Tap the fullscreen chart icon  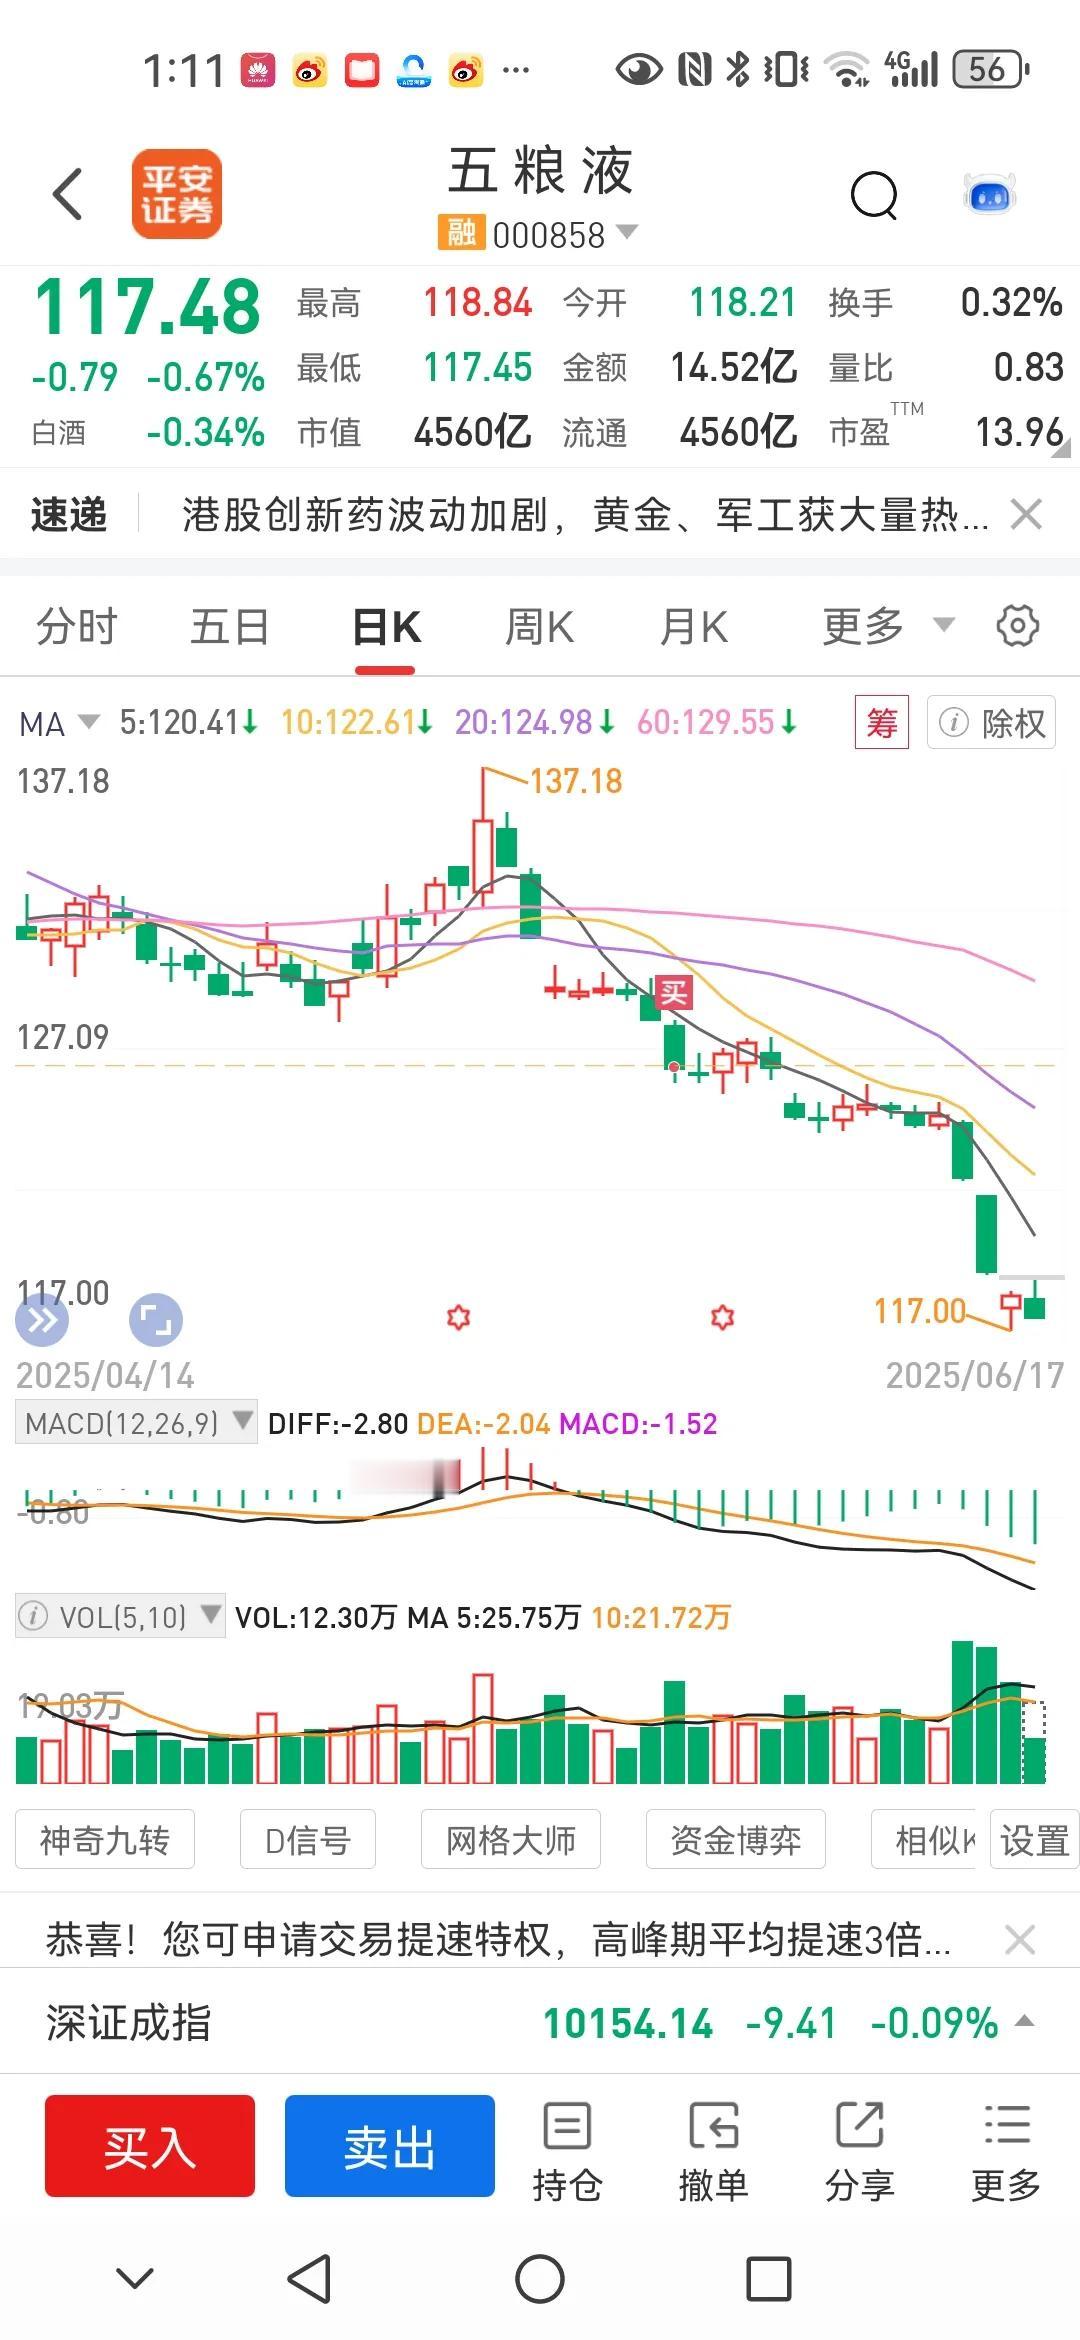click(x=156, y=1321)
